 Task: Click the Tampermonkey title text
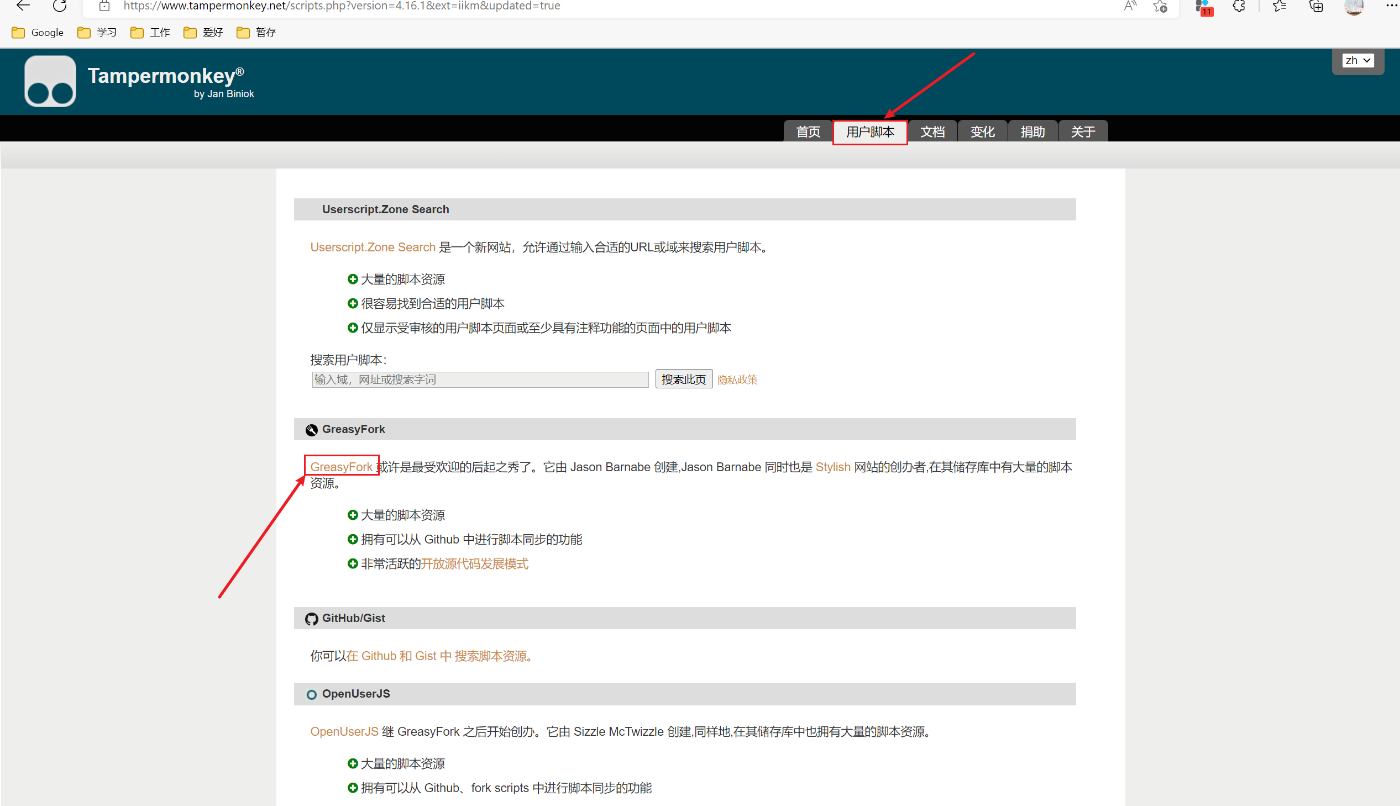(x=166, y=76)
